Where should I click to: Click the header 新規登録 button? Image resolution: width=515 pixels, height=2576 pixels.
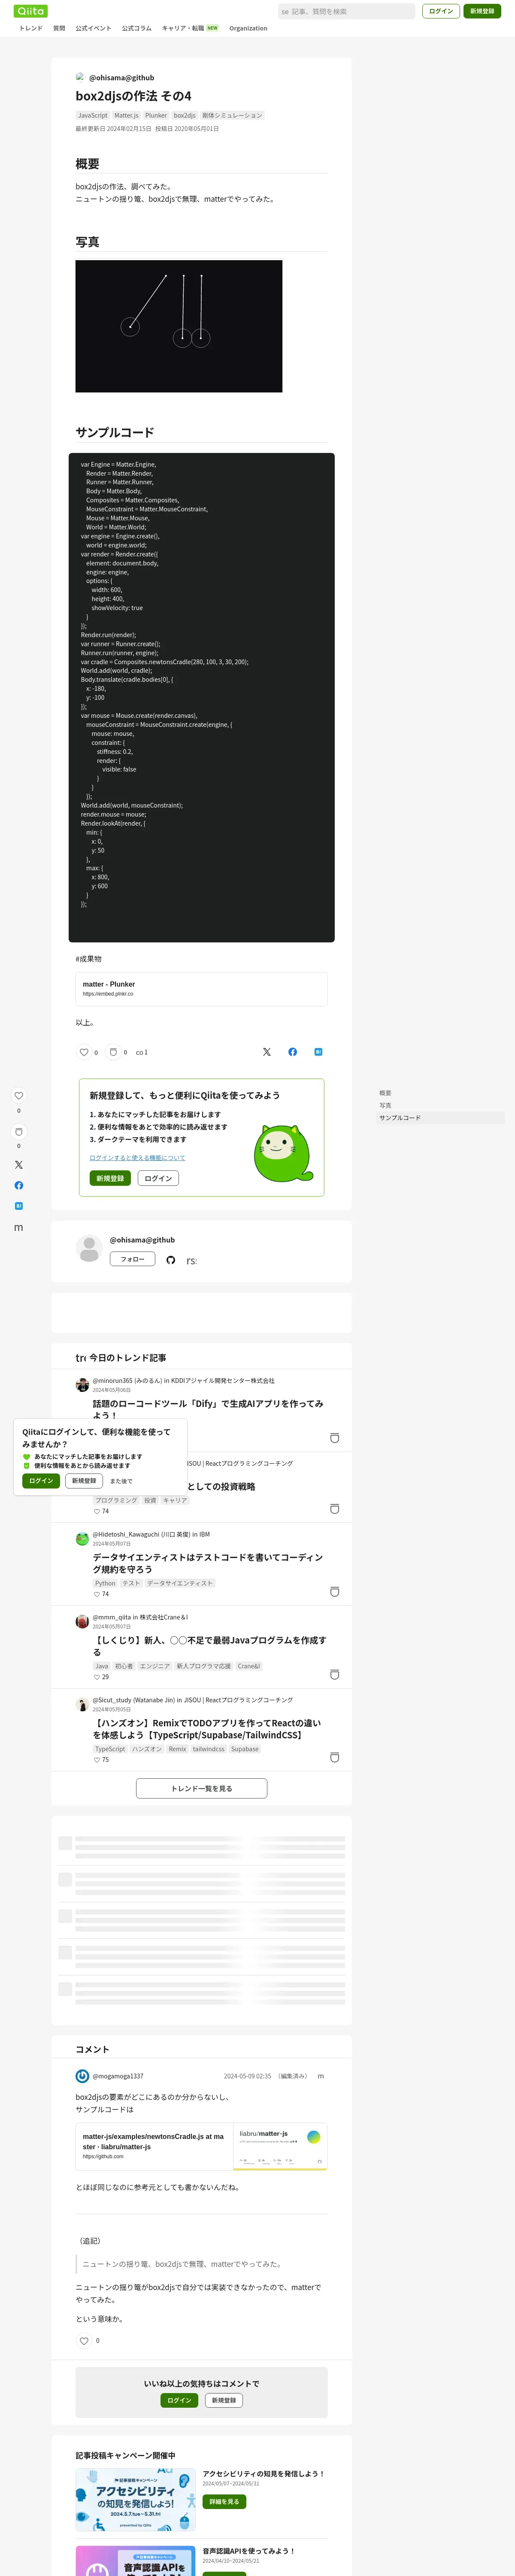pos(482,11)
